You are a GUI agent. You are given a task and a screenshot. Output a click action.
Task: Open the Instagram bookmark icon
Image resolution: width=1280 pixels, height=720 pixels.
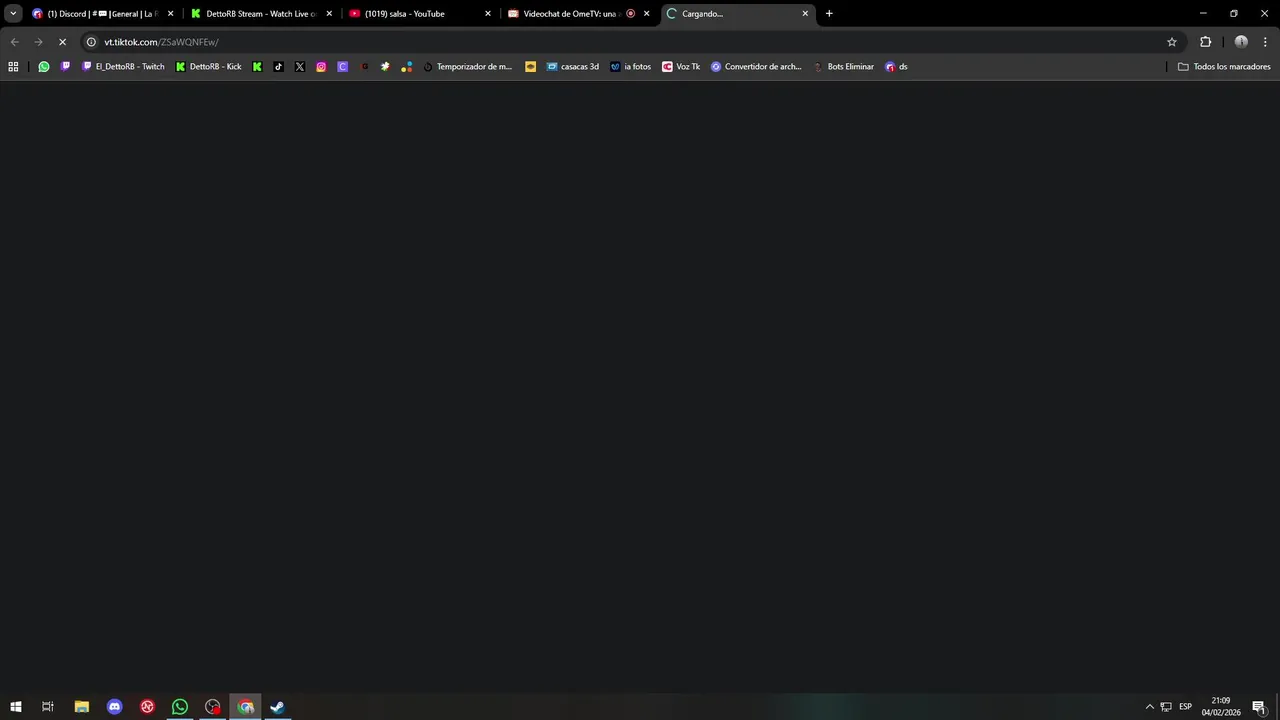(x=321, y=67)
